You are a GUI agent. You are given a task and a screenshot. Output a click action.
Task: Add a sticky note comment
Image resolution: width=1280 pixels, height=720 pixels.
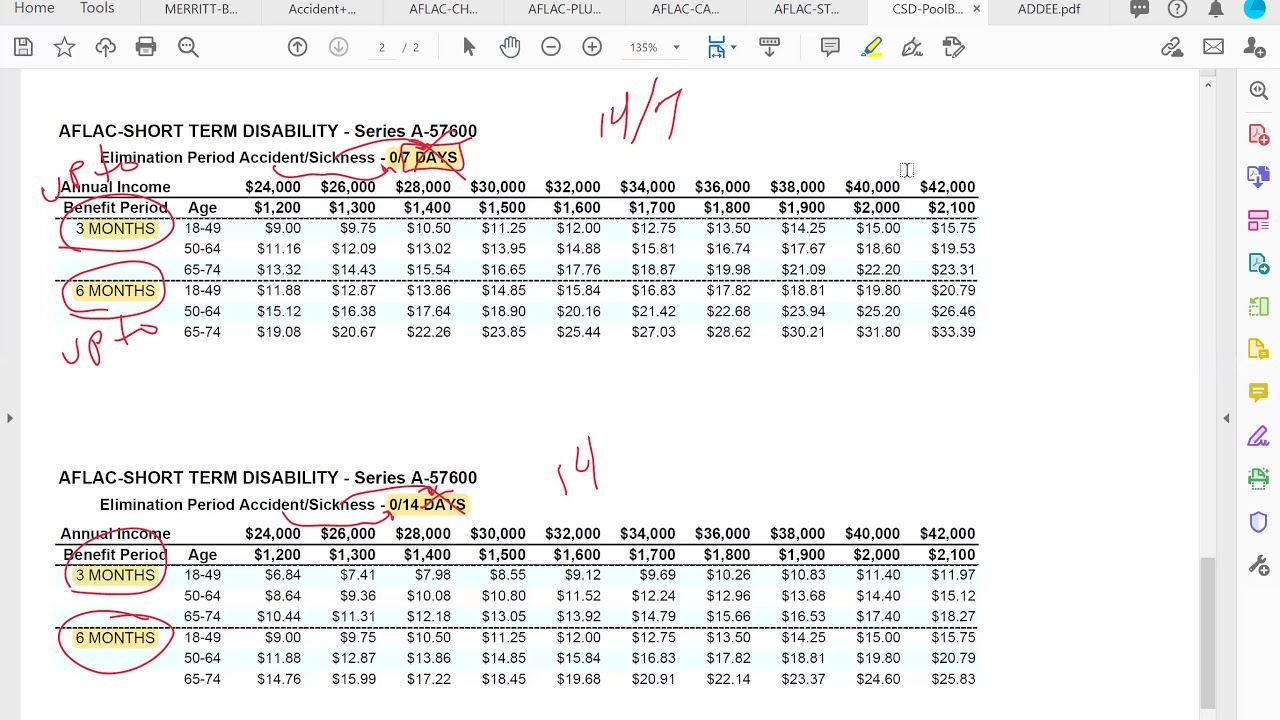click(830, 47)
